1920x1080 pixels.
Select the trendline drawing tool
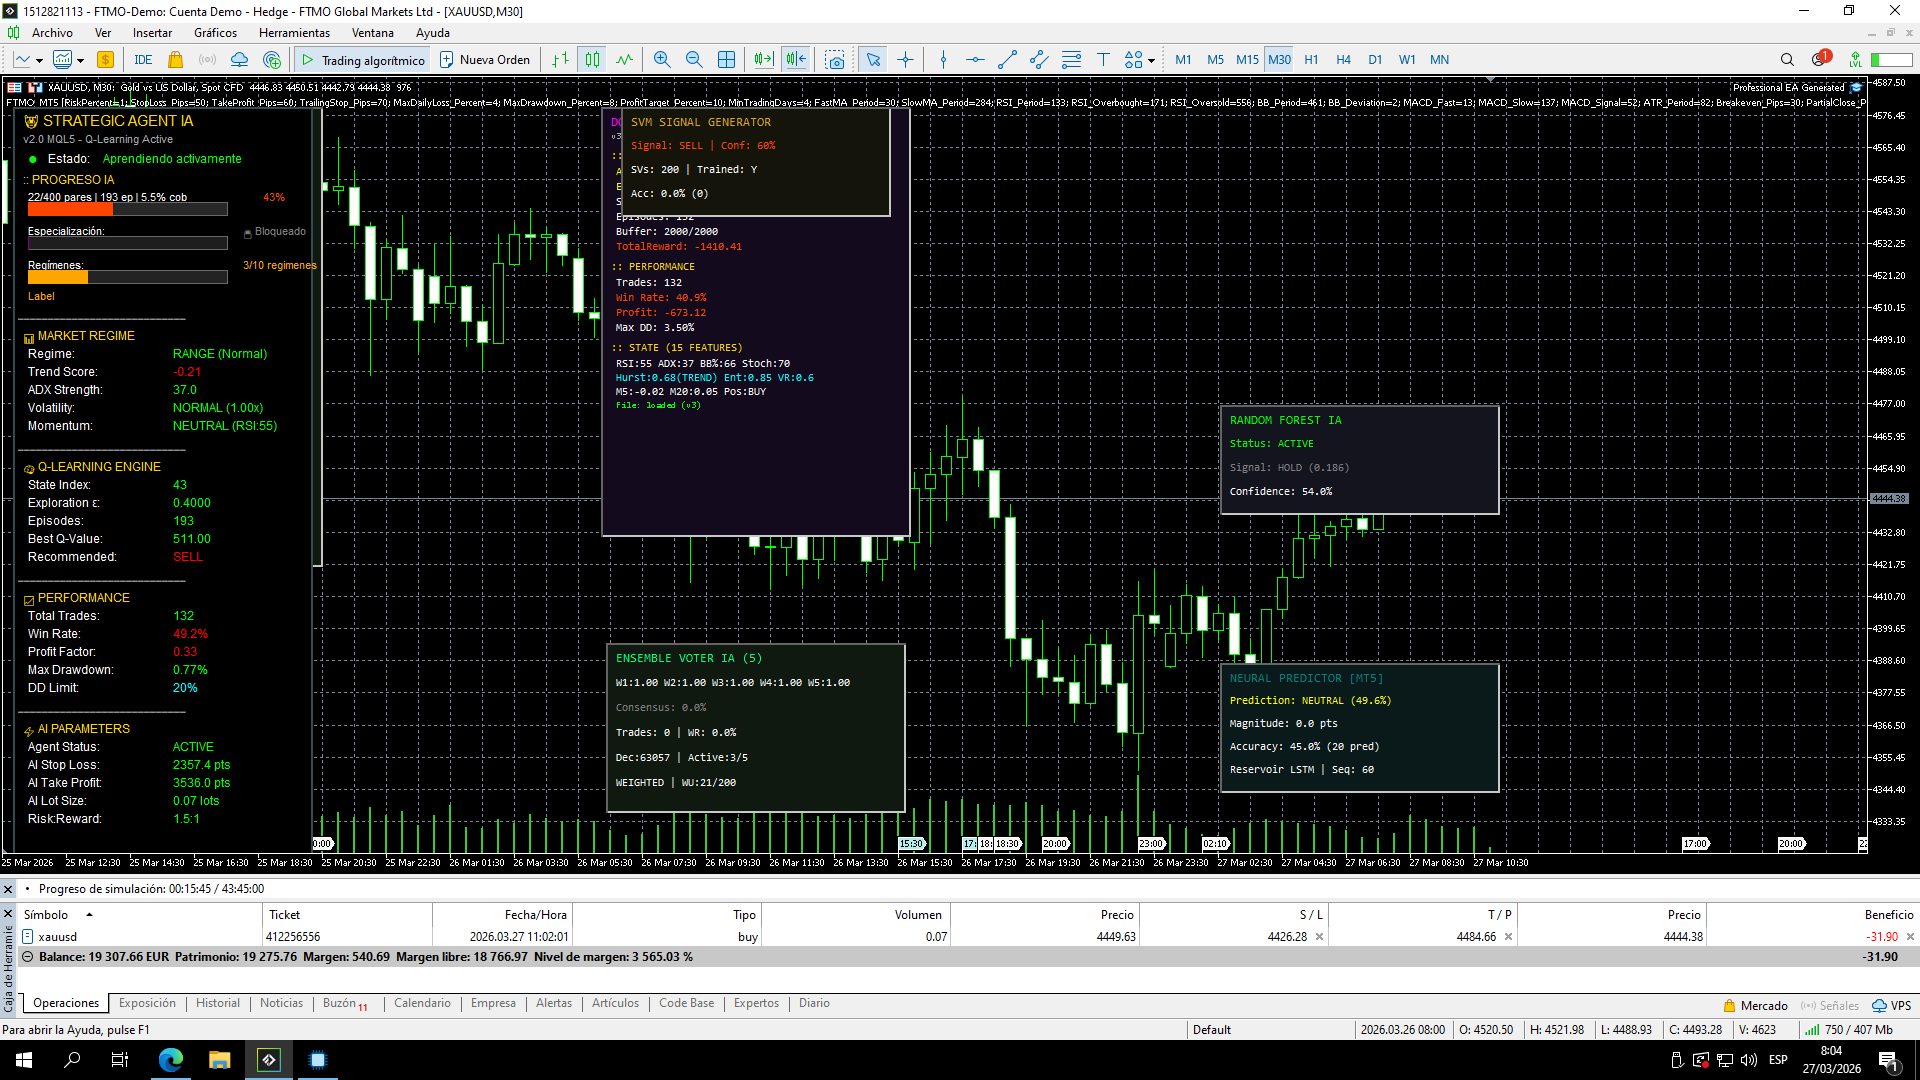coord(1007,60)
